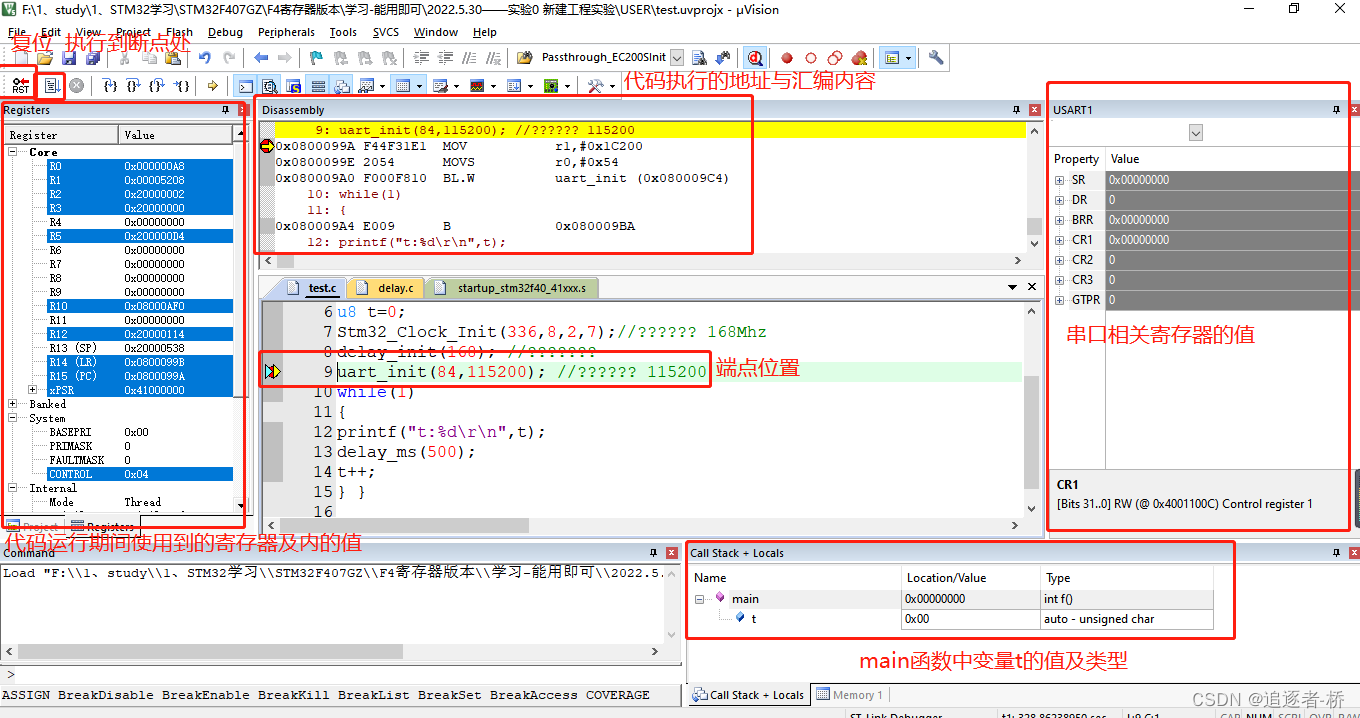Image resolution: width=1360 pixels, height=718 pixels.
Task: Open the Watch windows button
Action: pos(366,86)
